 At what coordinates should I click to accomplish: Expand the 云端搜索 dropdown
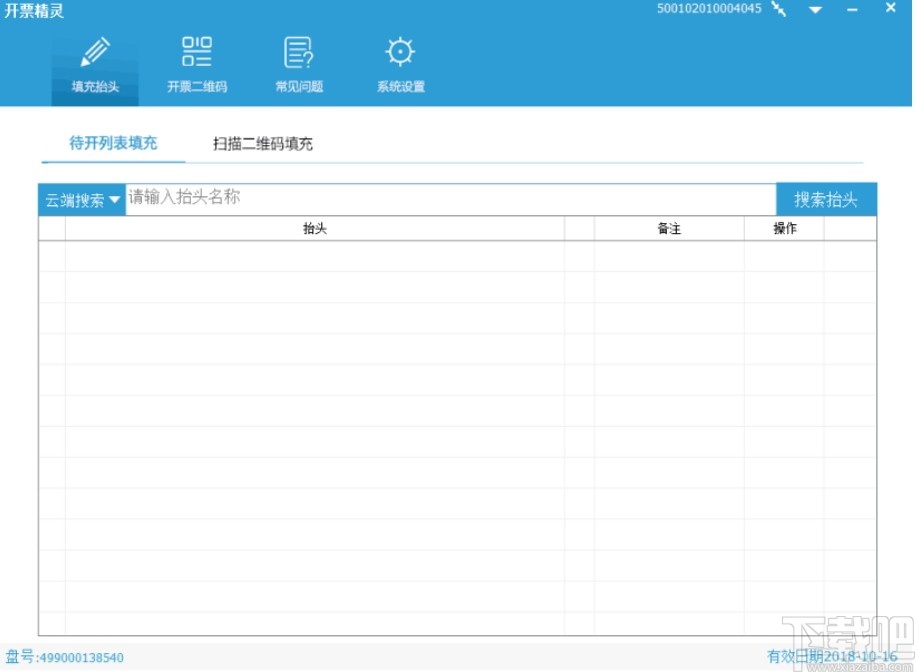[82, 200]
